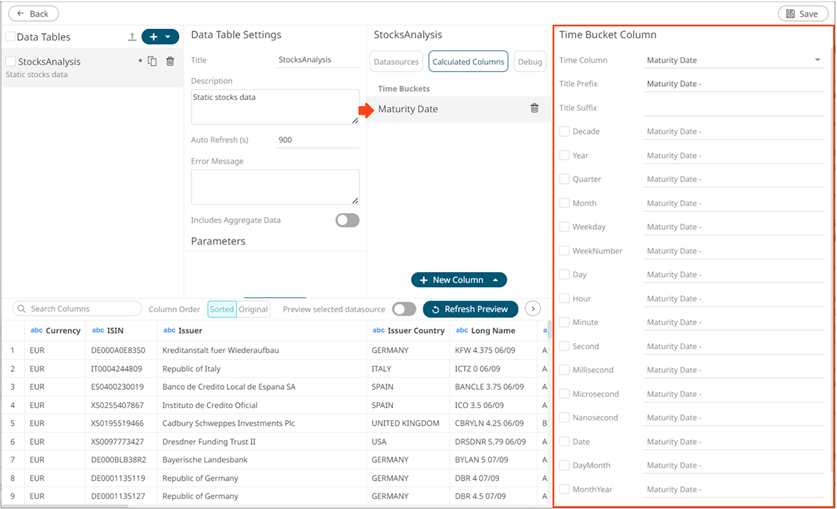
Task: Edit the Auto Refresh value 900
Action: (x=318, y=140)
